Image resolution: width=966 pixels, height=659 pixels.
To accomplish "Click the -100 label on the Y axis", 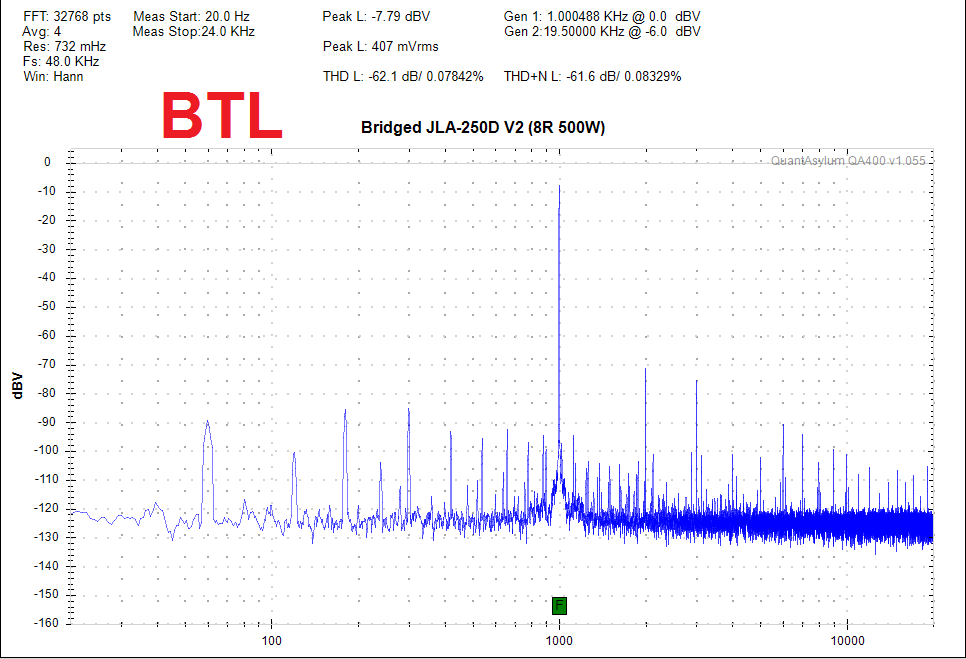I will (45, 450).
